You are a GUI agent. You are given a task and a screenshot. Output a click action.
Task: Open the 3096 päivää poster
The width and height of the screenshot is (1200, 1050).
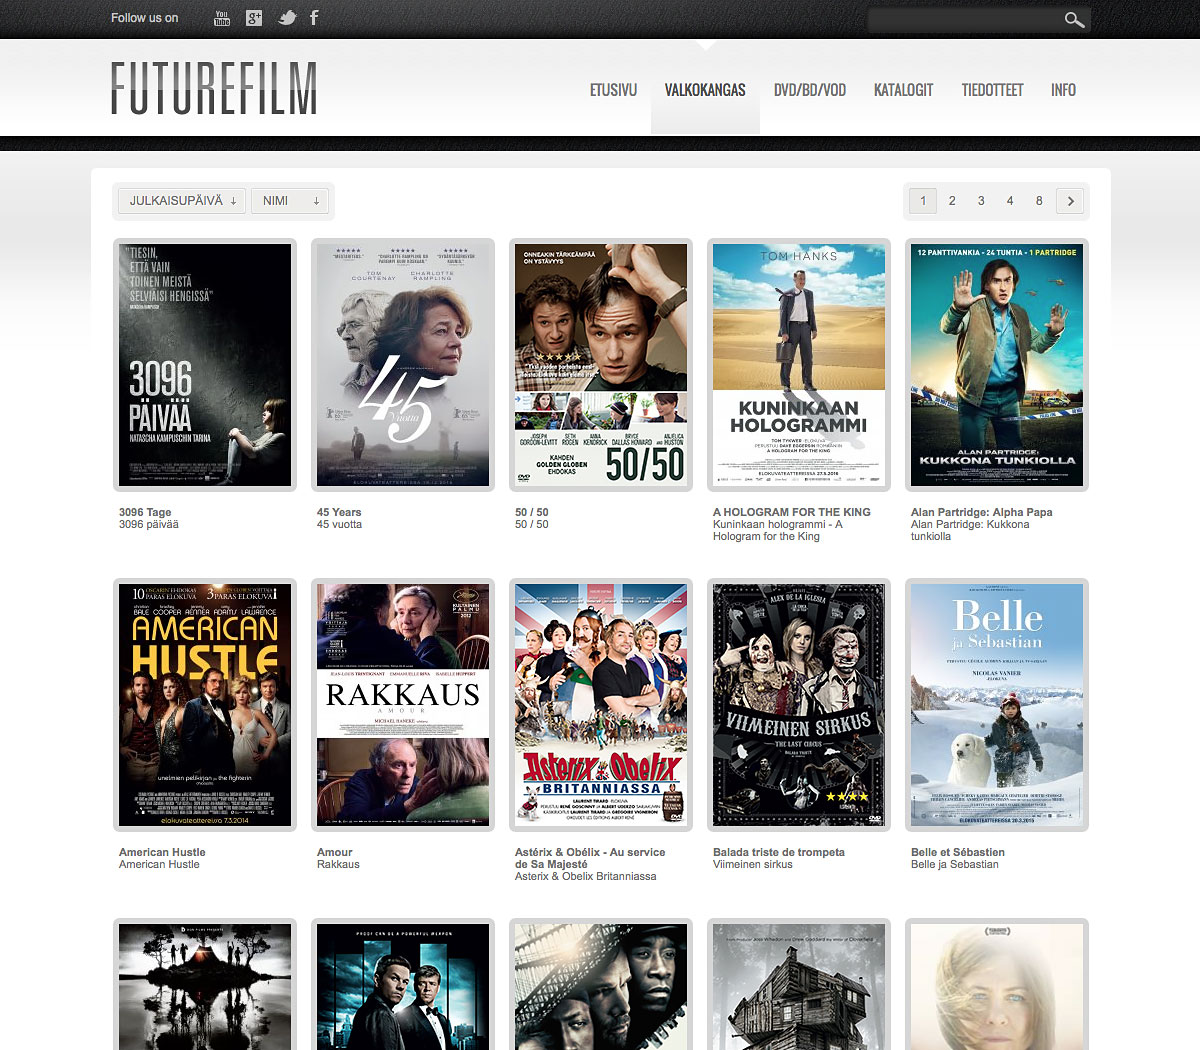pyautogui.click(x=205, y=365)
